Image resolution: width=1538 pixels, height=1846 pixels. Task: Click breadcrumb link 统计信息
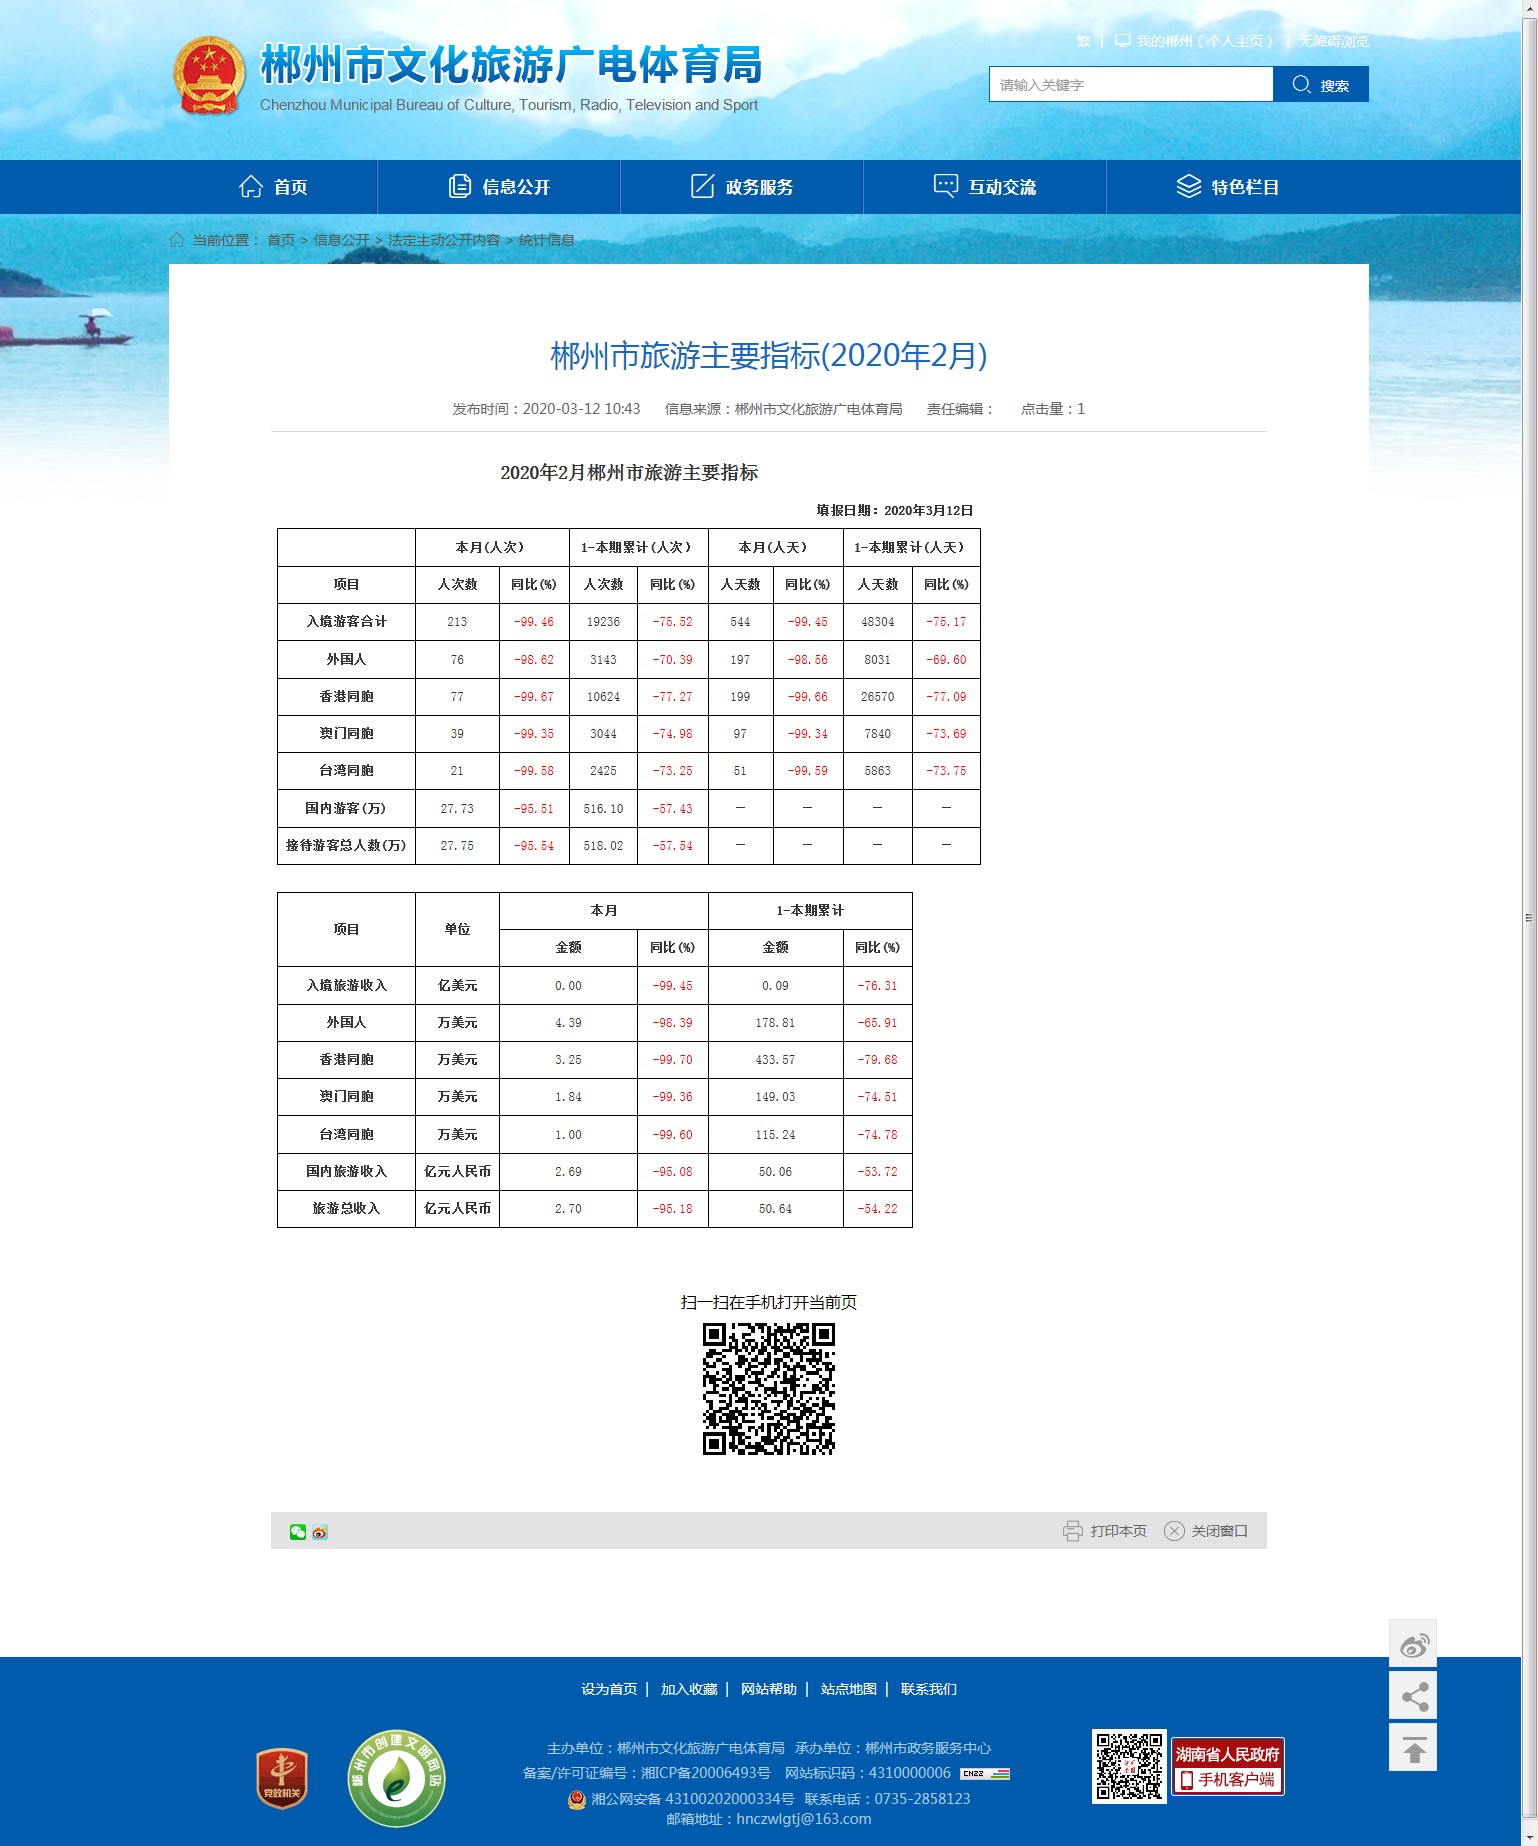coord(546,240)
